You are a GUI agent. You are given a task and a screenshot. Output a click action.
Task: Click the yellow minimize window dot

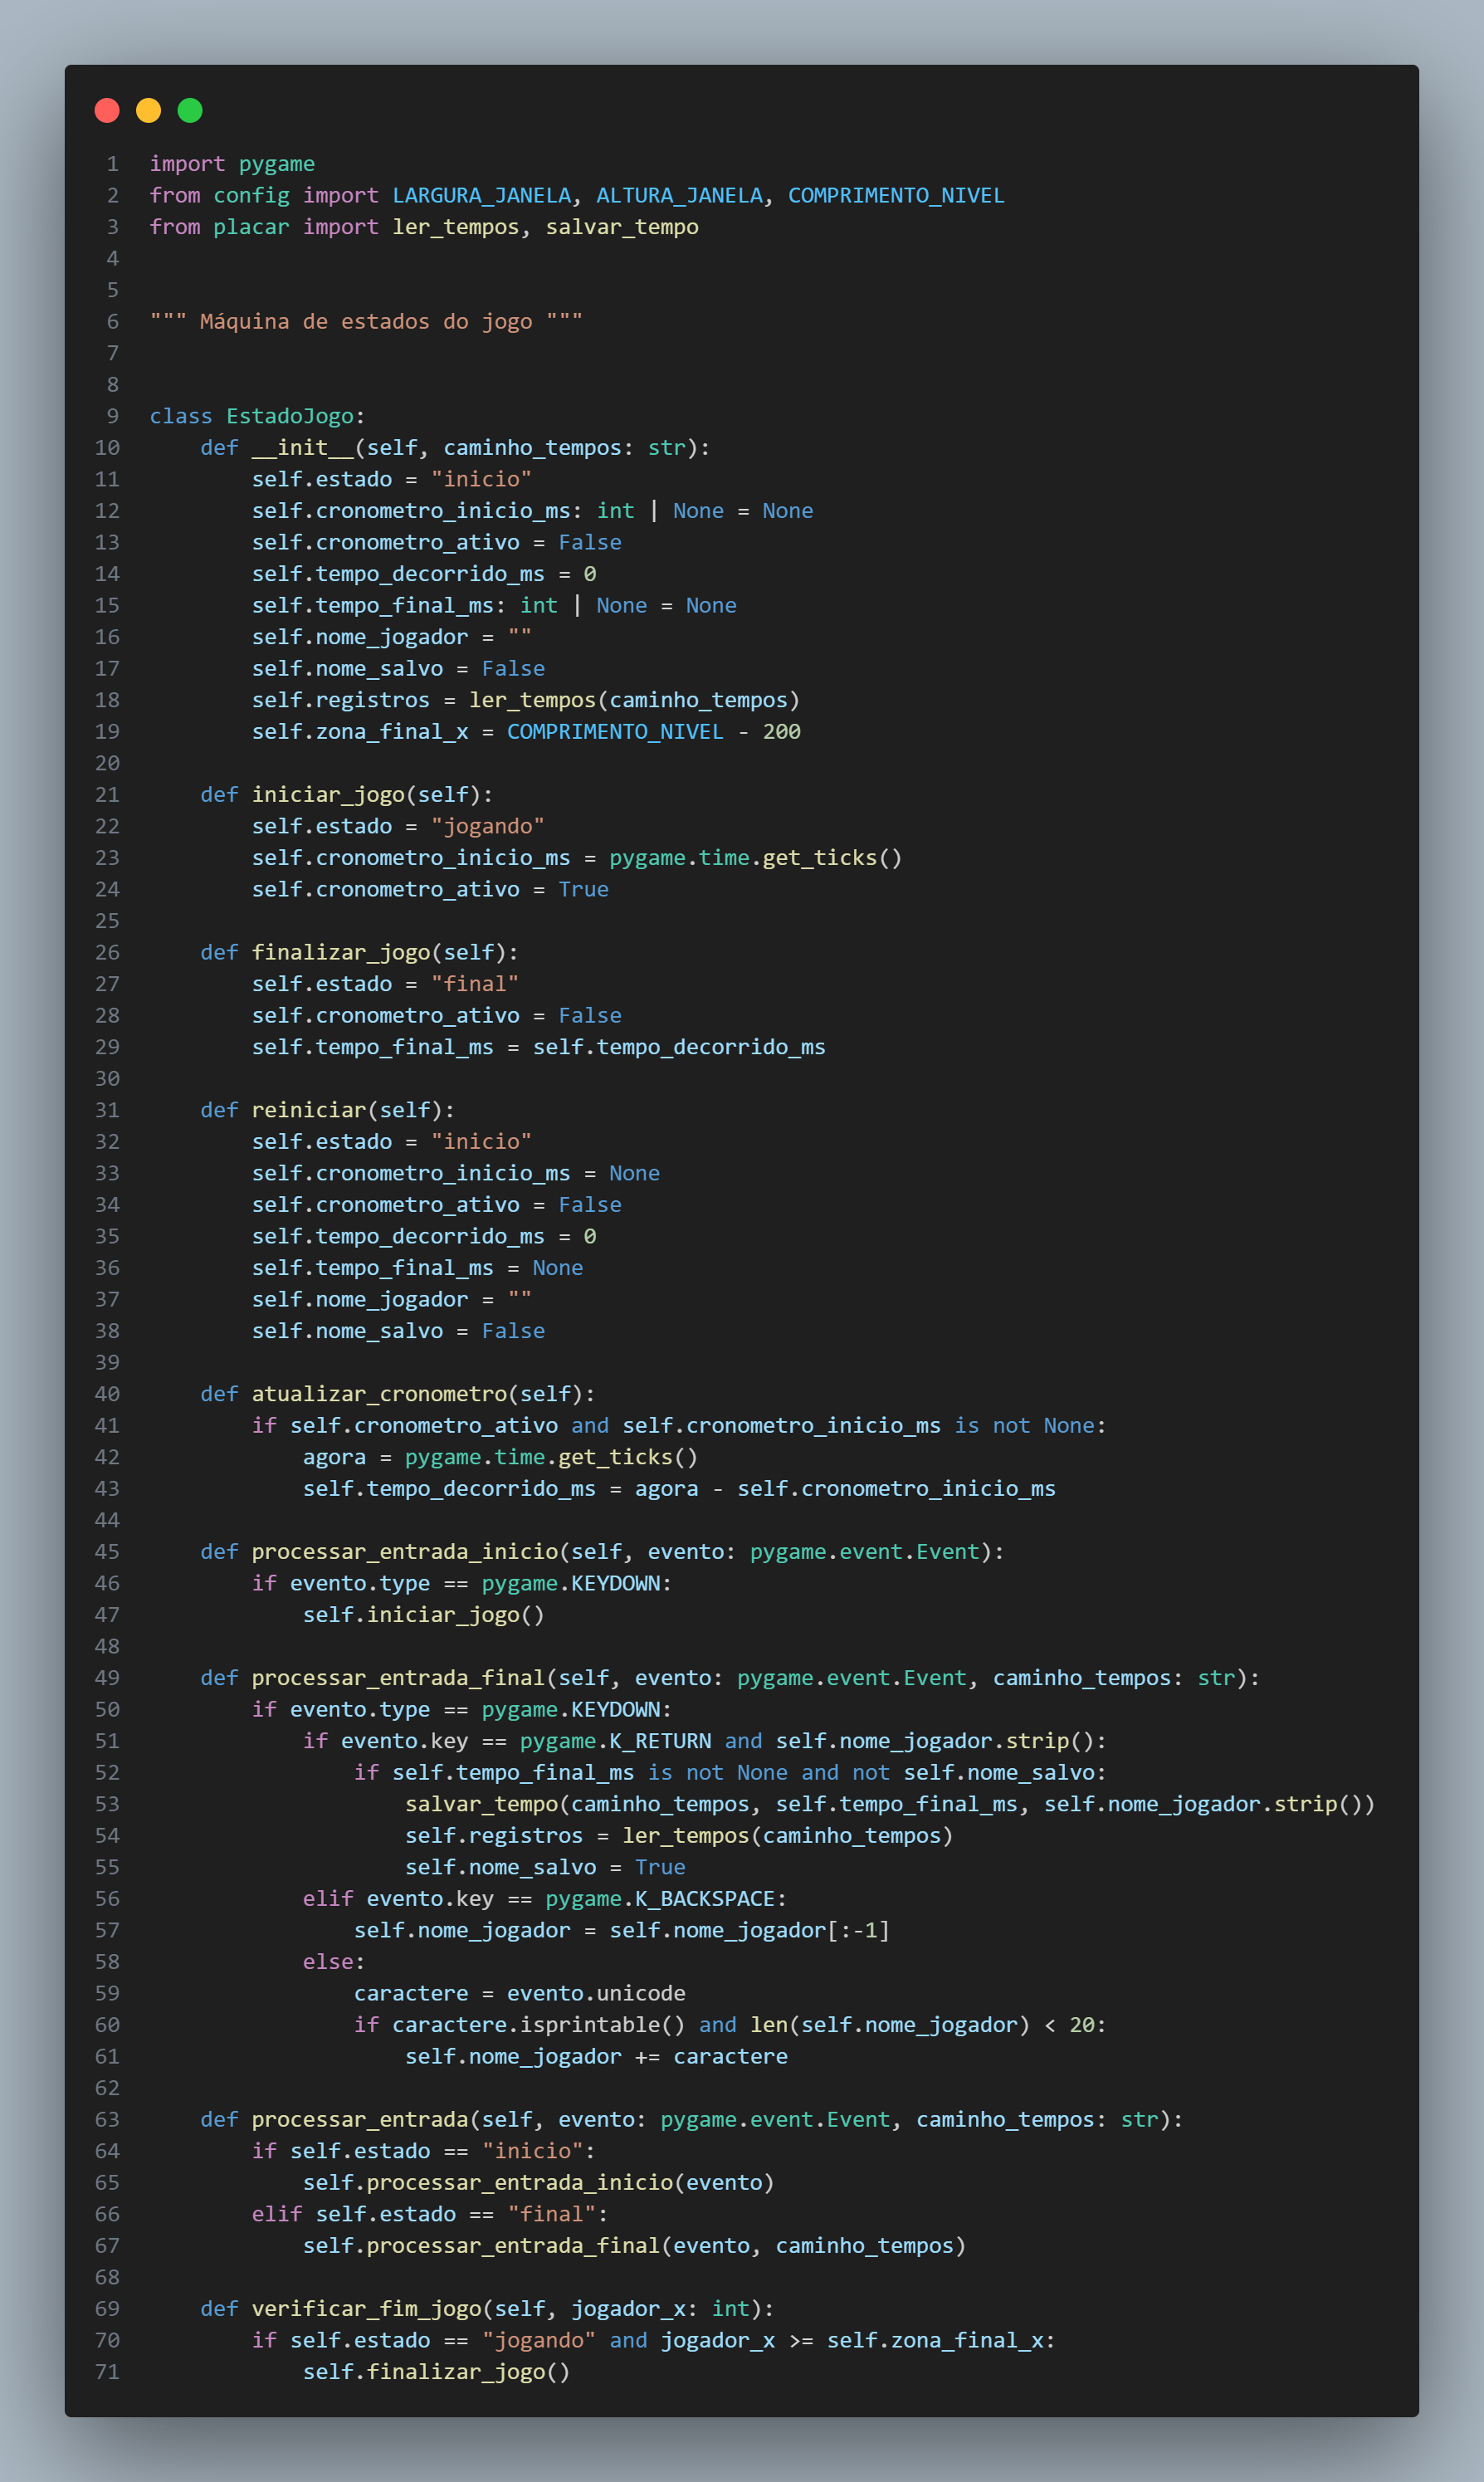(148, 110)
